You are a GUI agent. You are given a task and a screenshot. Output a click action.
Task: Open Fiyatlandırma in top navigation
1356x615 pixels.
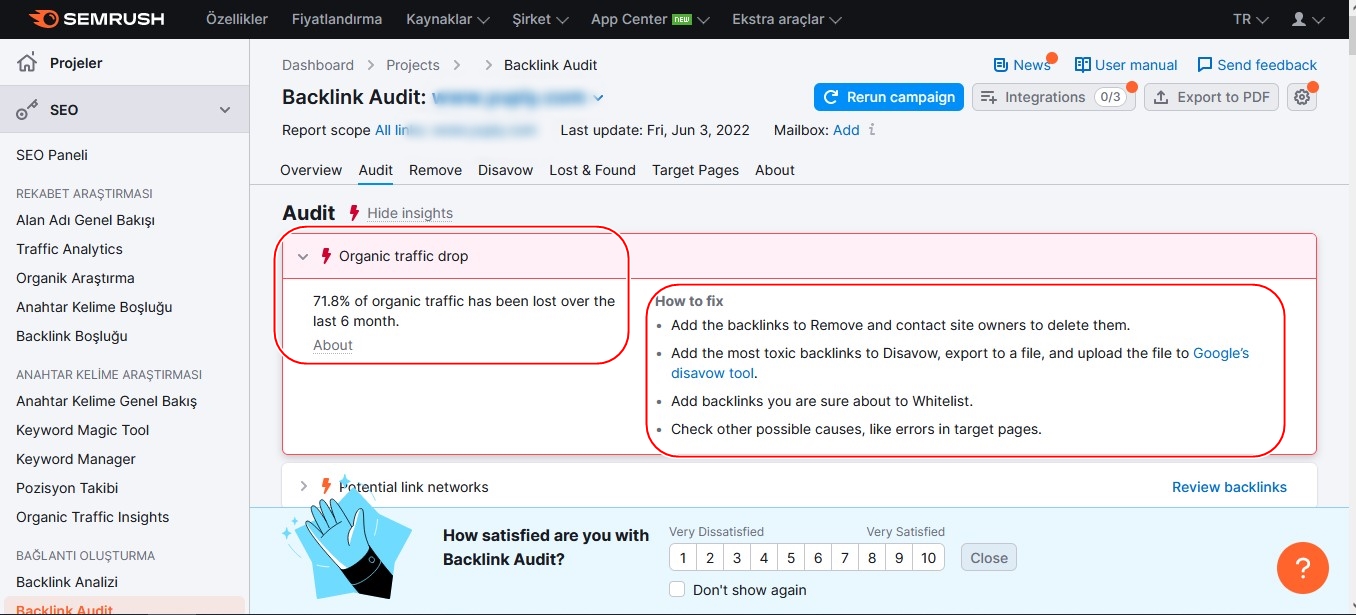[x=337, y=19]
